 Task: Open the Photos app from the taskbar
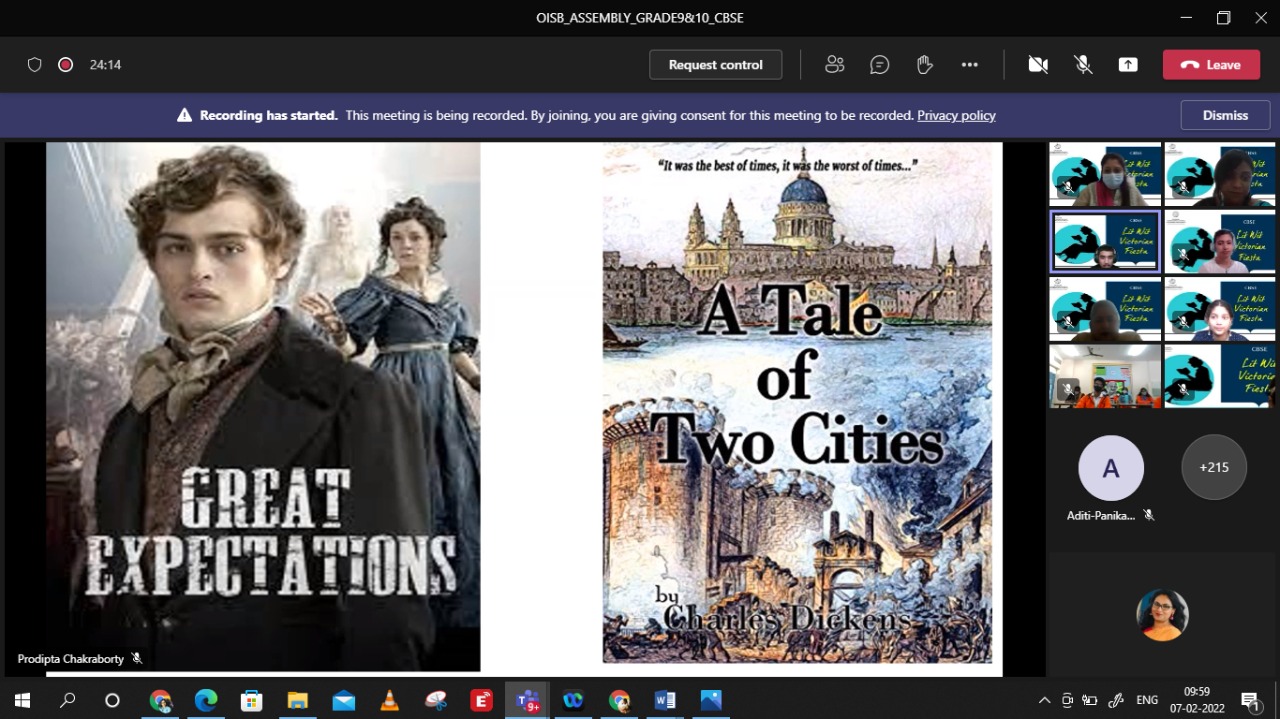[711, 700]
